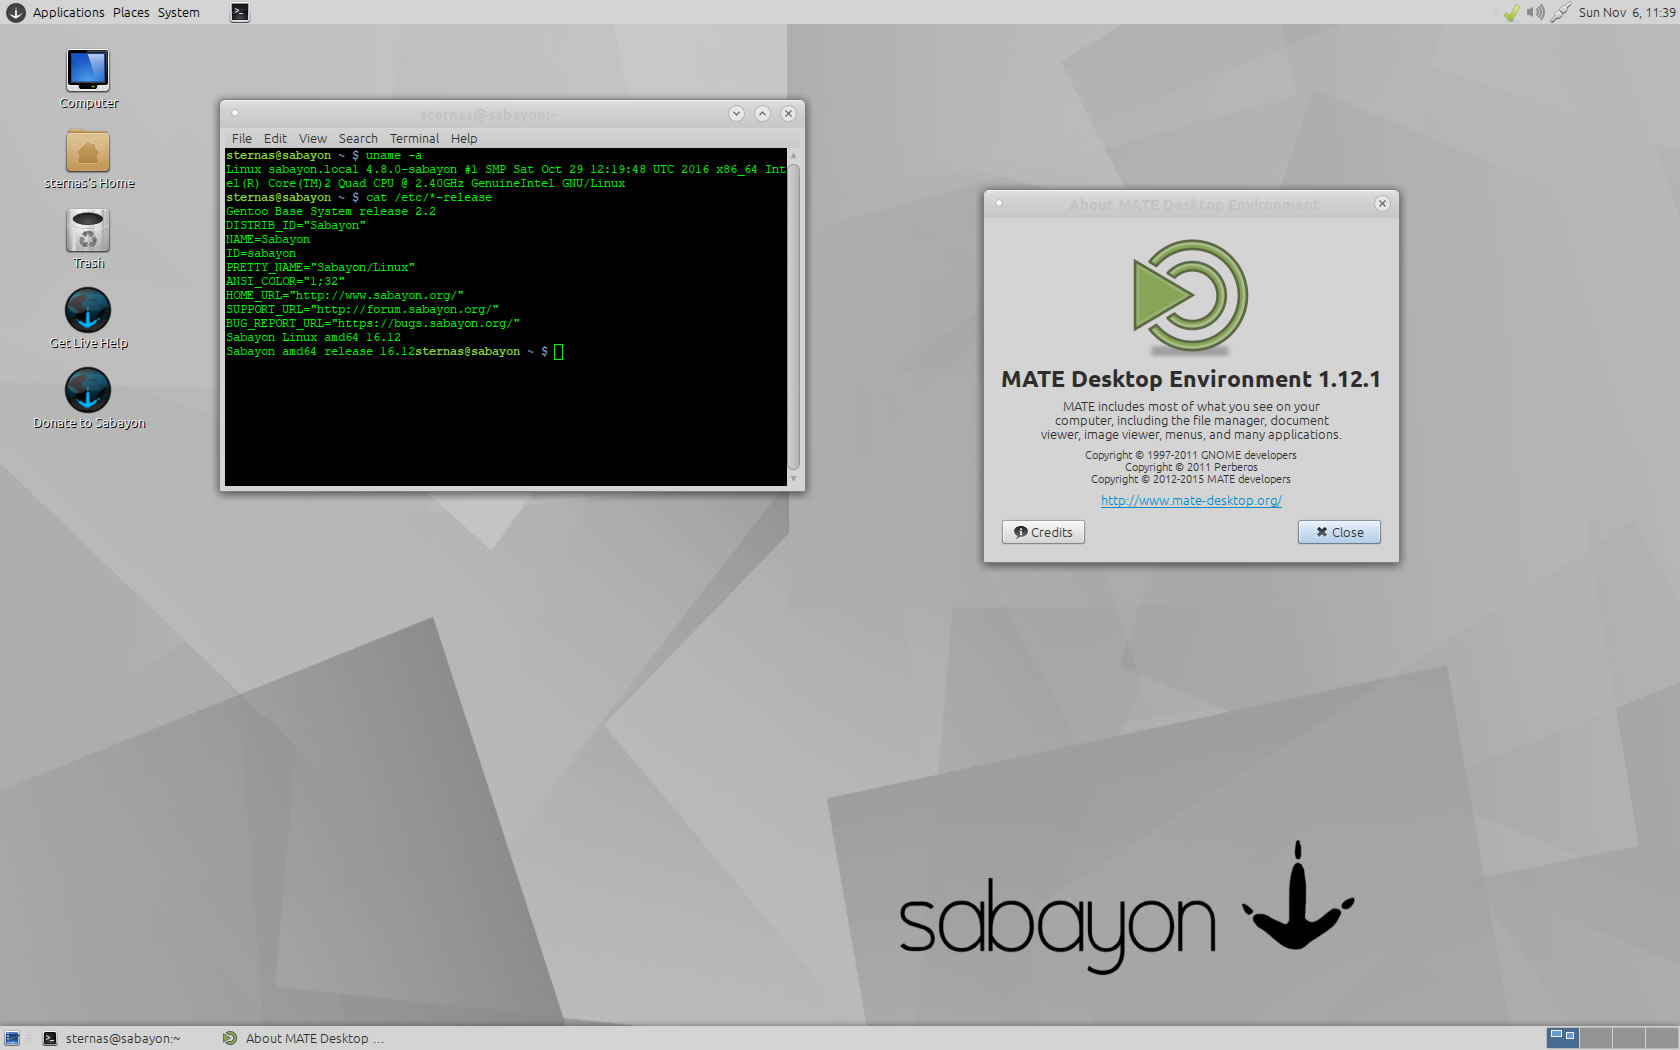The width and height of the screenshot is (1680, 1050).
Task: Open the System menu
Action: [178, 12]
